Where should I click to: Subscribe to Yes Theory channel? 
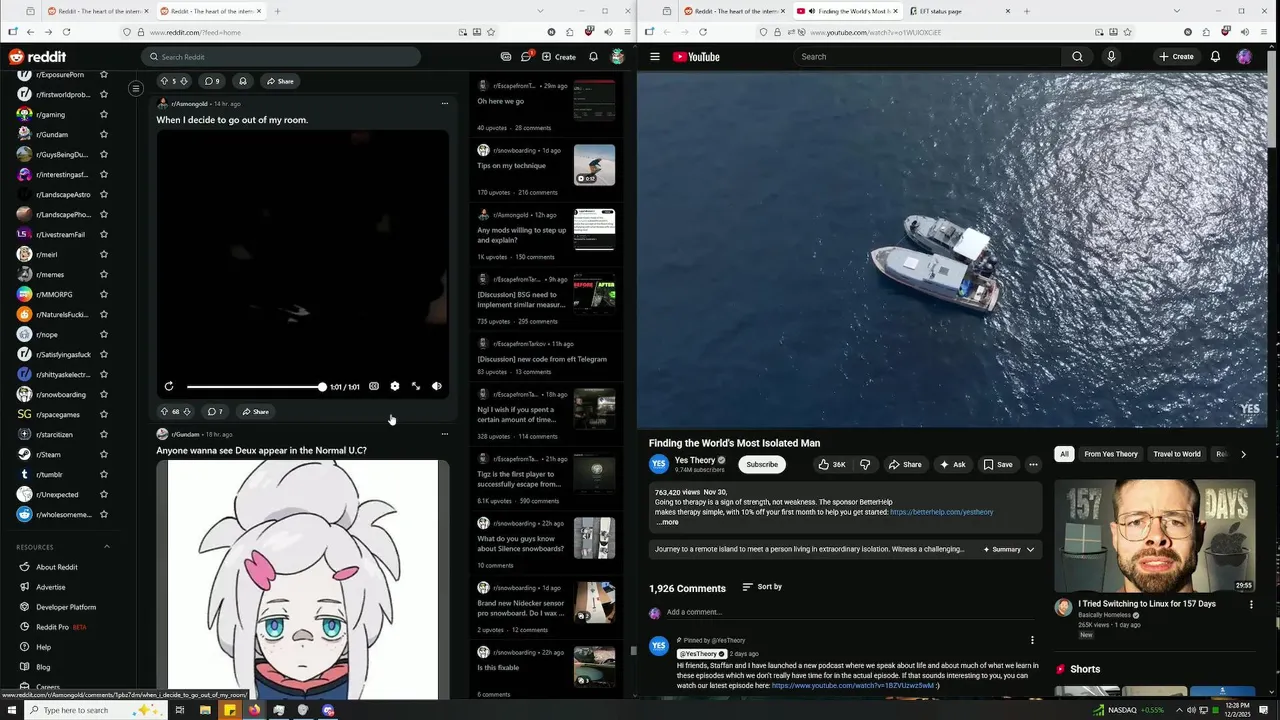(762, 464)
